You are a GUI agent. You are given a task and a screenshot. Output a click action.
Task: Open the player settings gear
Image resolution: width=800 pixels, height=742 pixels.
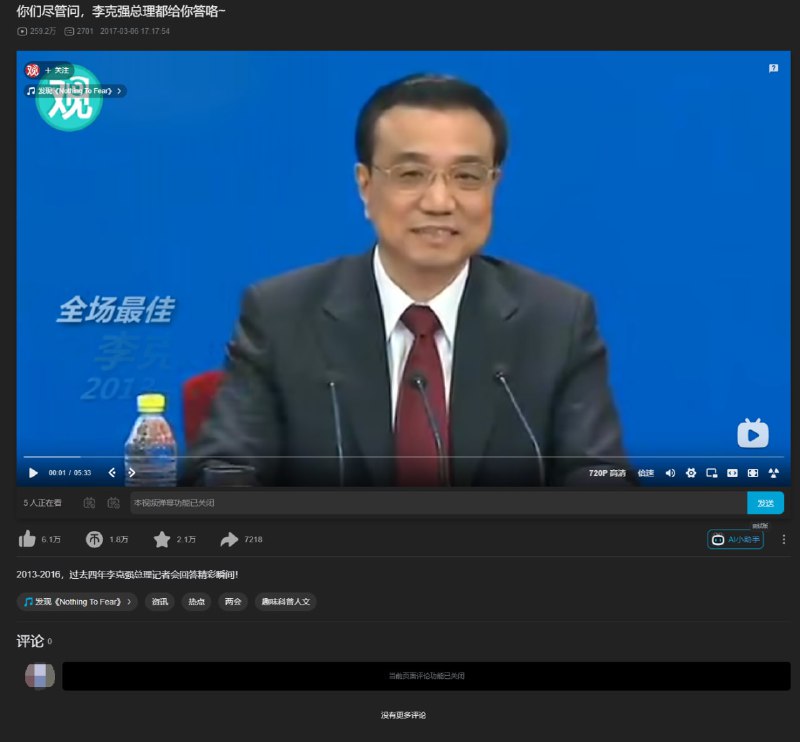[x=691, y=471]
